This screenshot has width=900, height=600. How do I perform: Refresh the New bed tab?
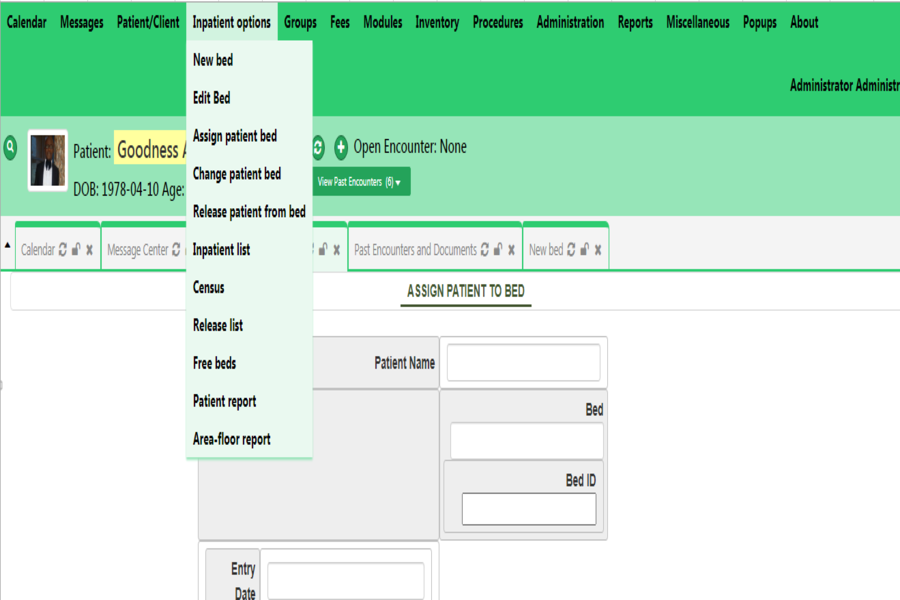coord(571,249)
